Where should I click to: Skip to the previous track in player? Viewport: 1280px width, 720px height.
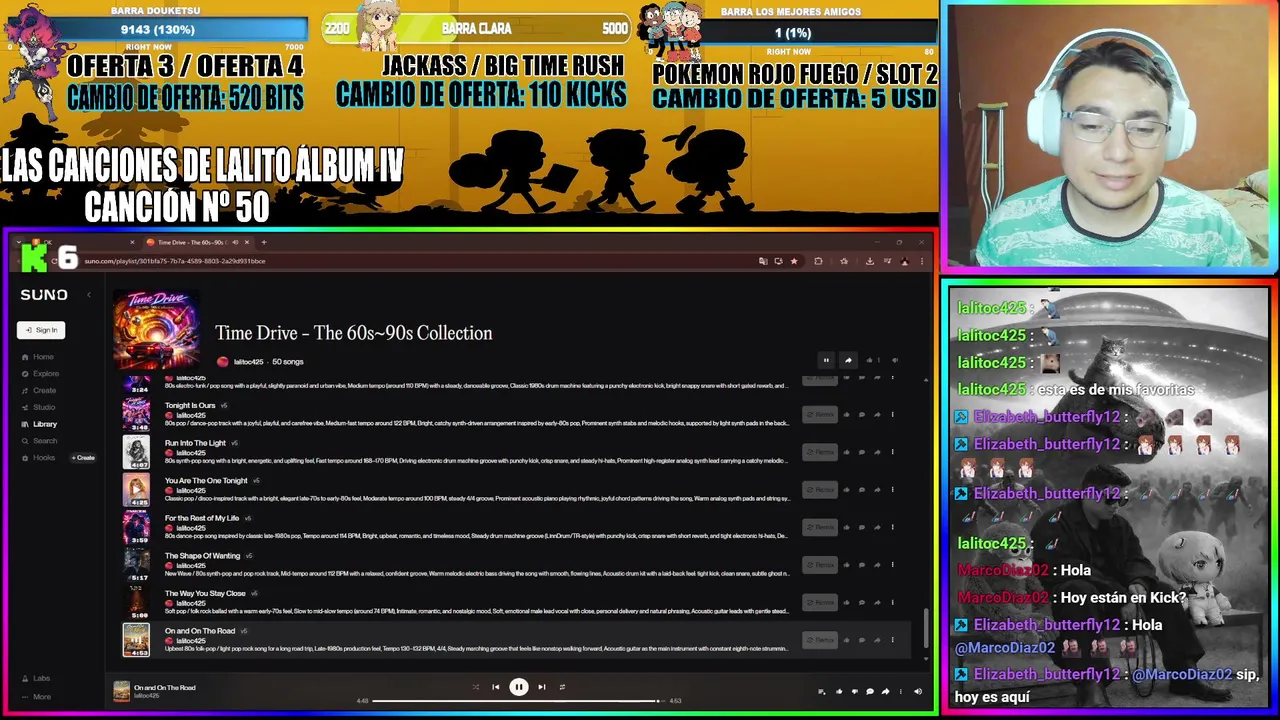click(x=495, y=687)
